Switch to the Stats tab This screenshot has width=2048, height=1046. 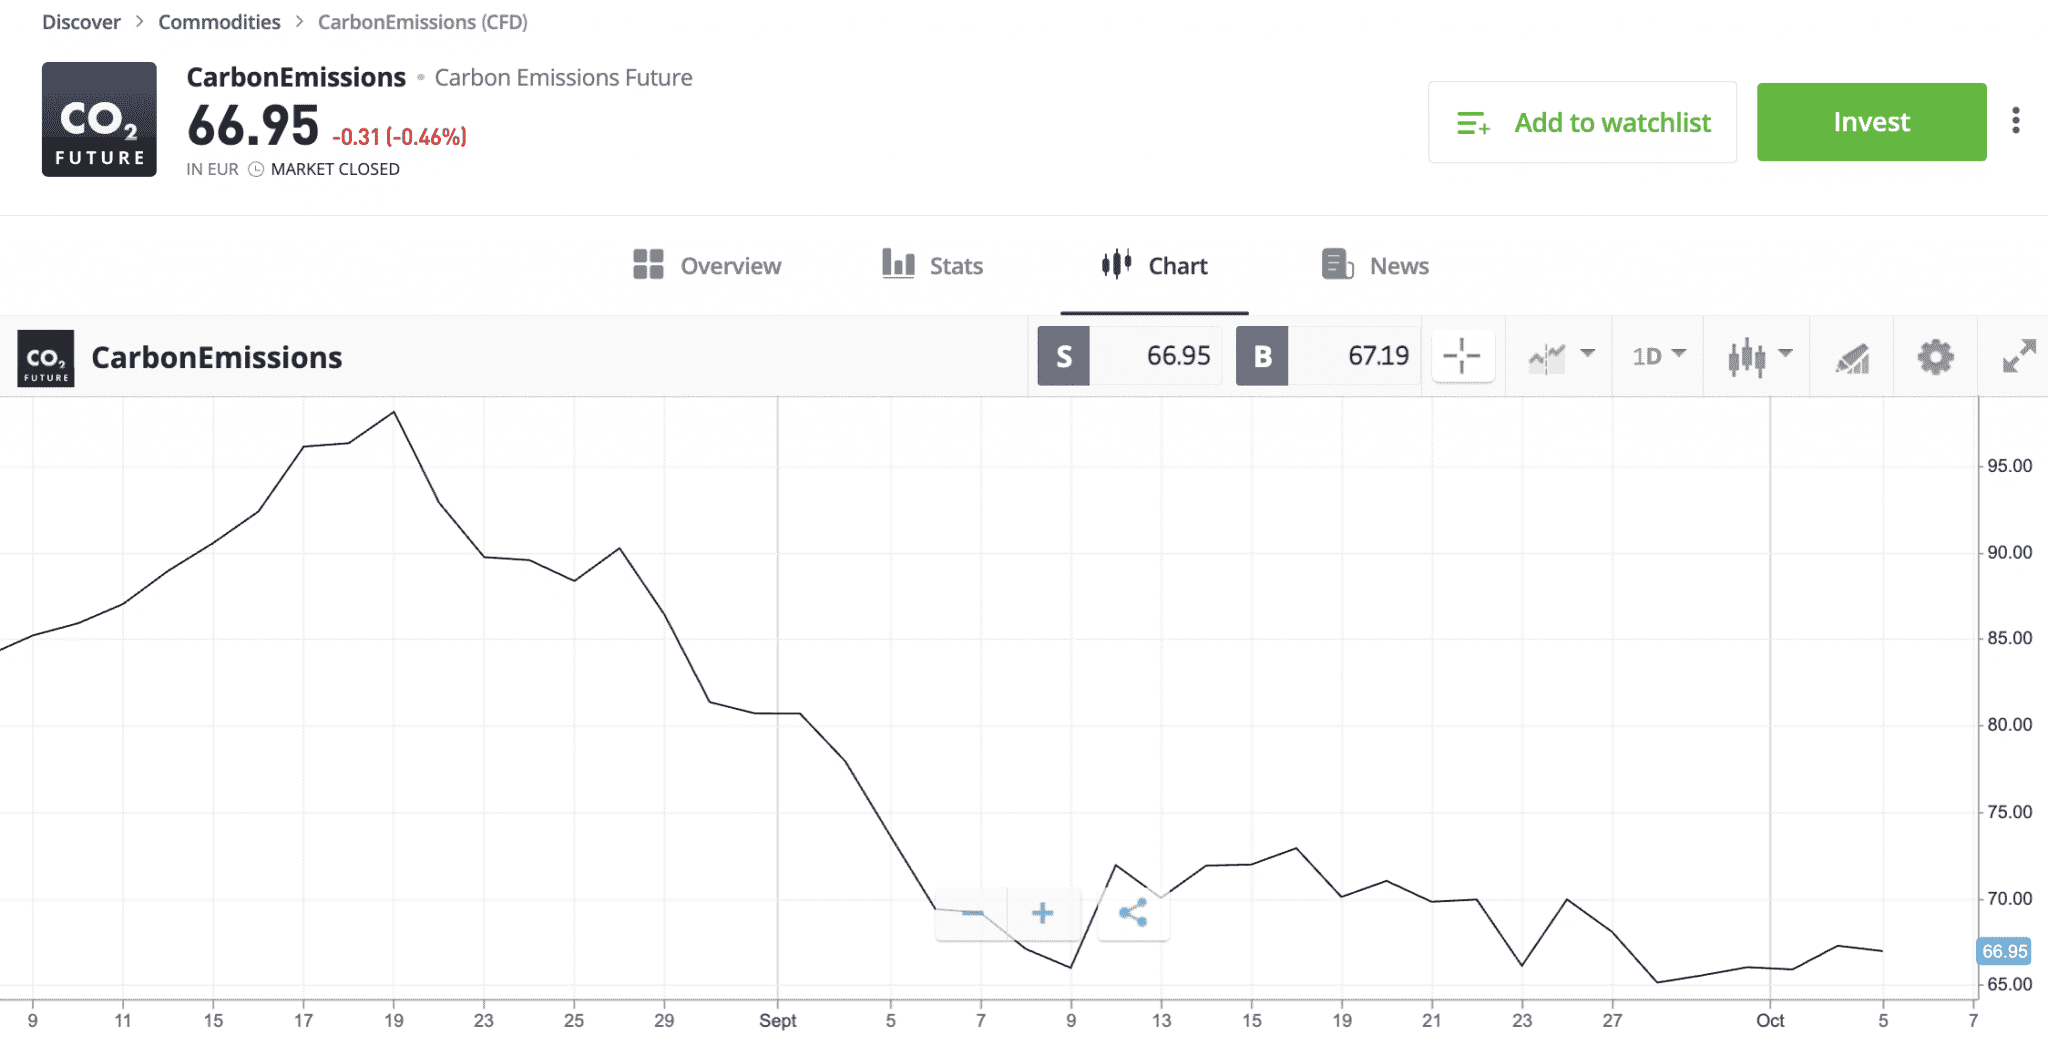(x=932, y=265)
